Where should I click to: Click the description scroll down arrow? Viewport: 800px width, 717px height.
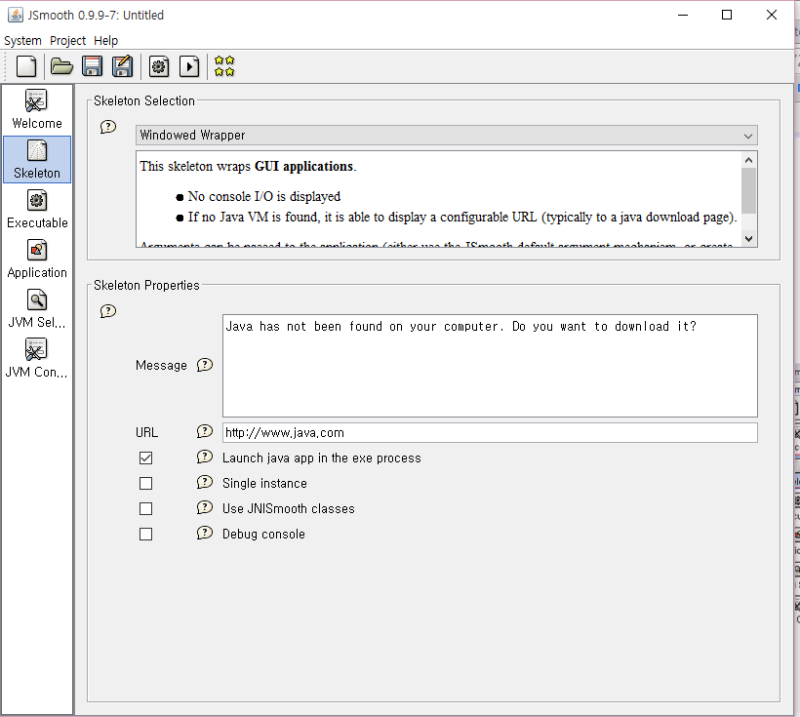(748, 238)
